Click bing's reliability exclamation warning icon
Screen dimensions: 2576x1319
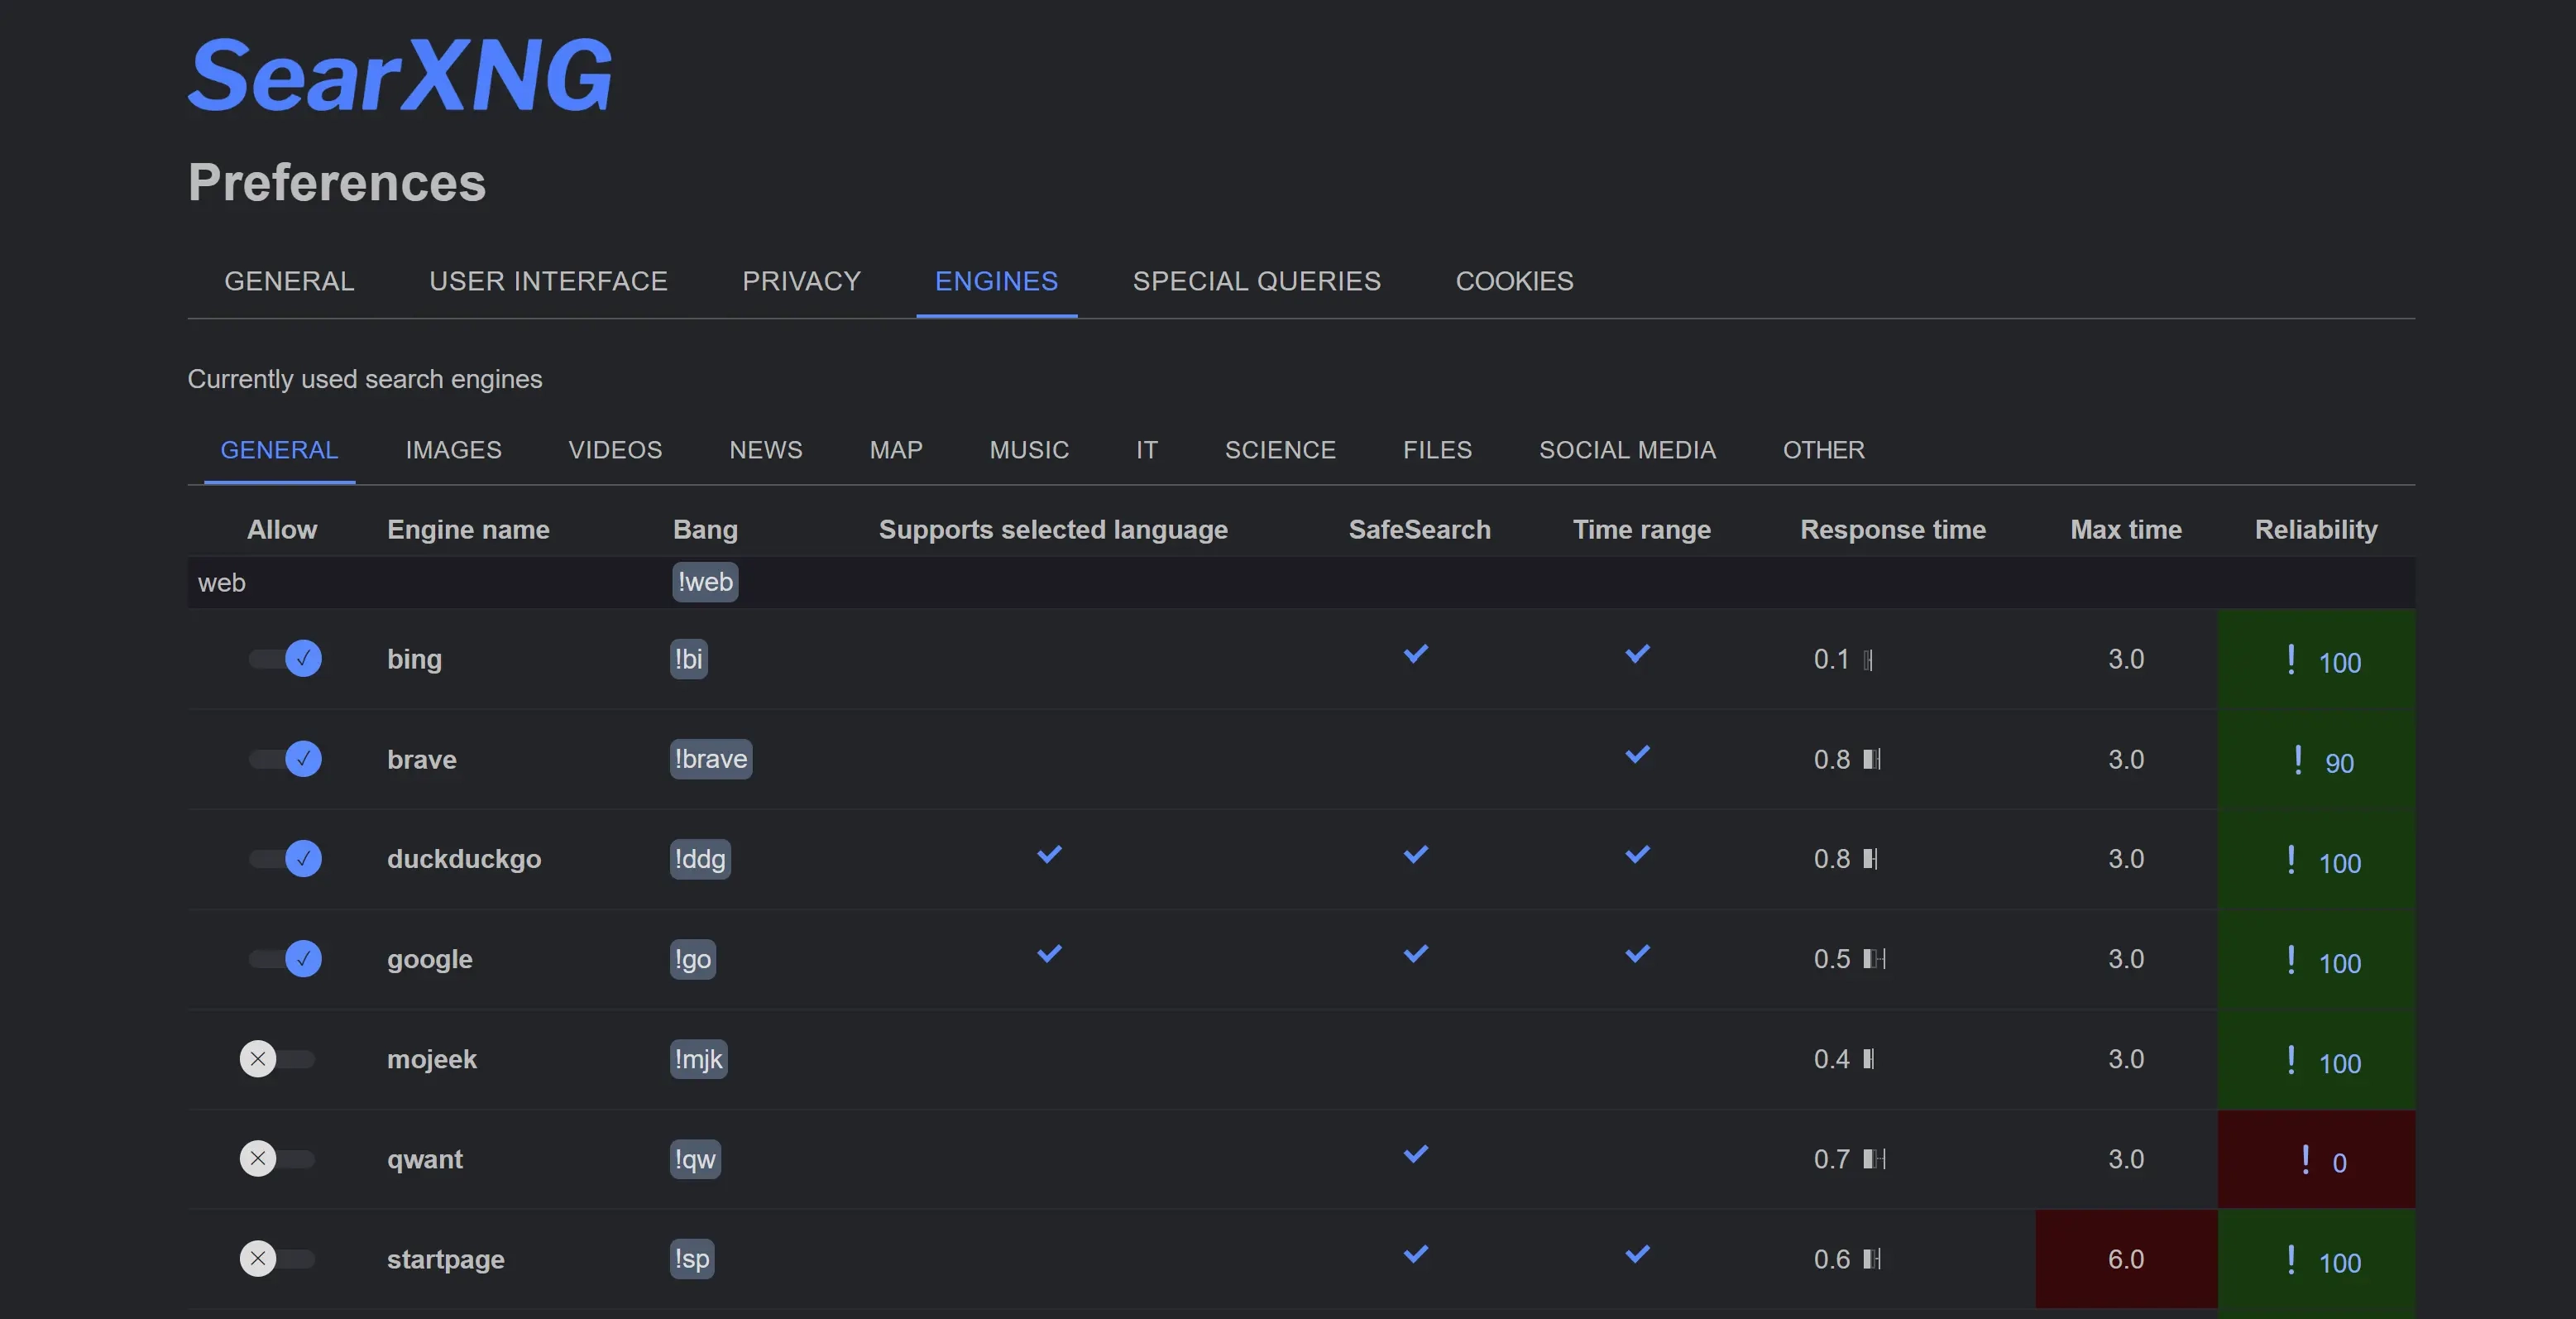click(2291, 659)
